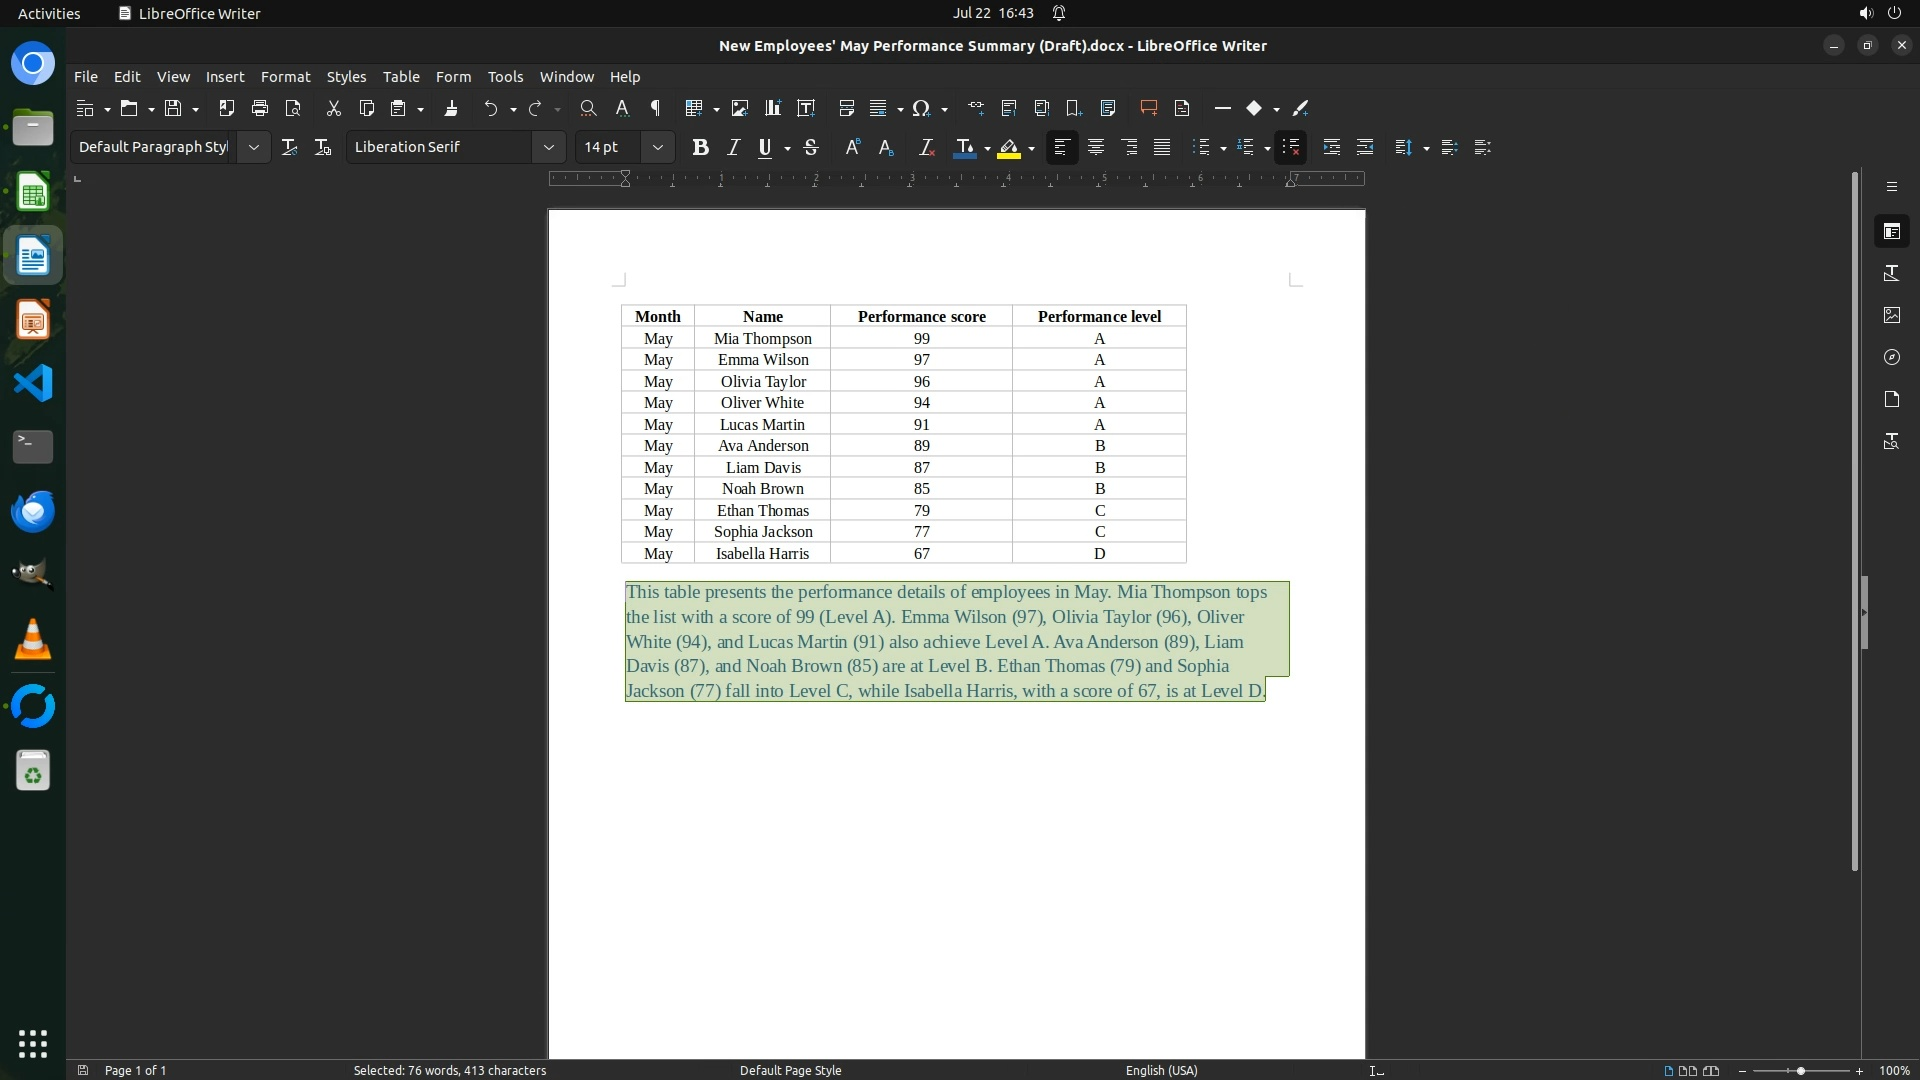Click English (USA) language in status bar

coord(1161,1070)
